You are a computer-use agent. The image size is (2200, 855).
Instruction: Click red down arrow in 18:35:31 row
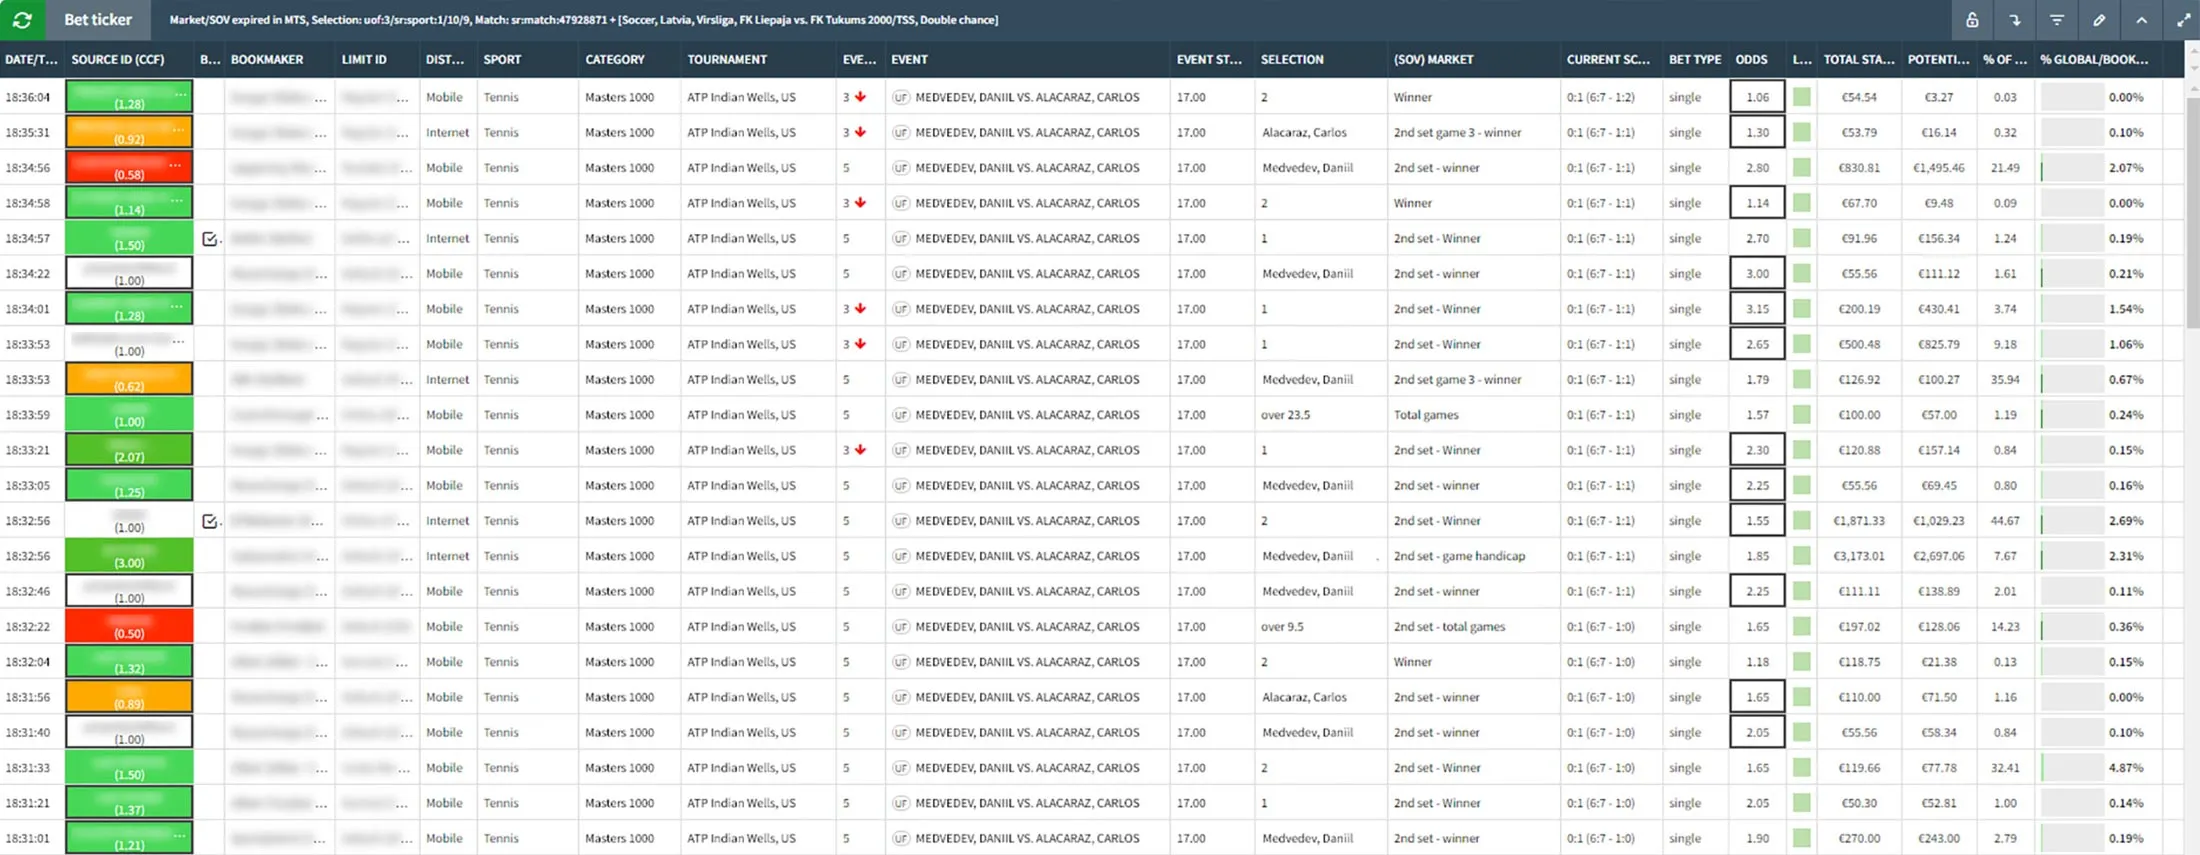860,132
